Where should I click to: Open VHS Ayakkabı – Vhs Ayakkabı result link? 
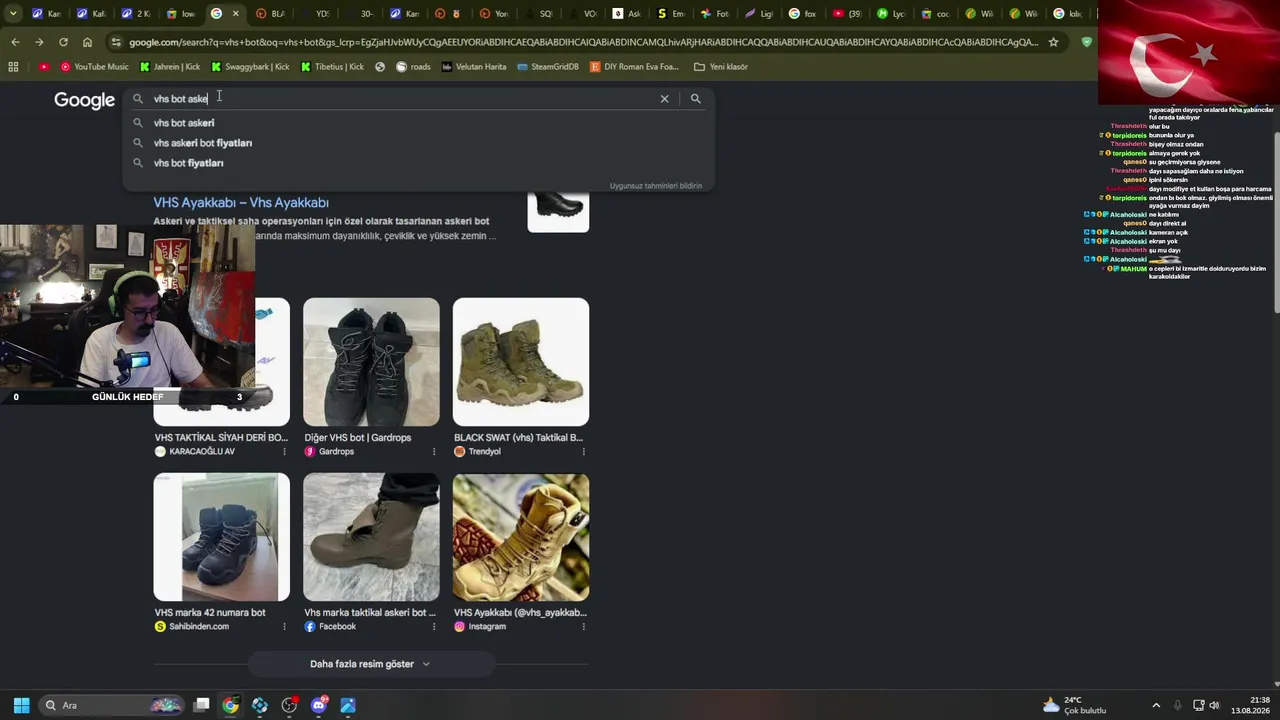point(241,203)
